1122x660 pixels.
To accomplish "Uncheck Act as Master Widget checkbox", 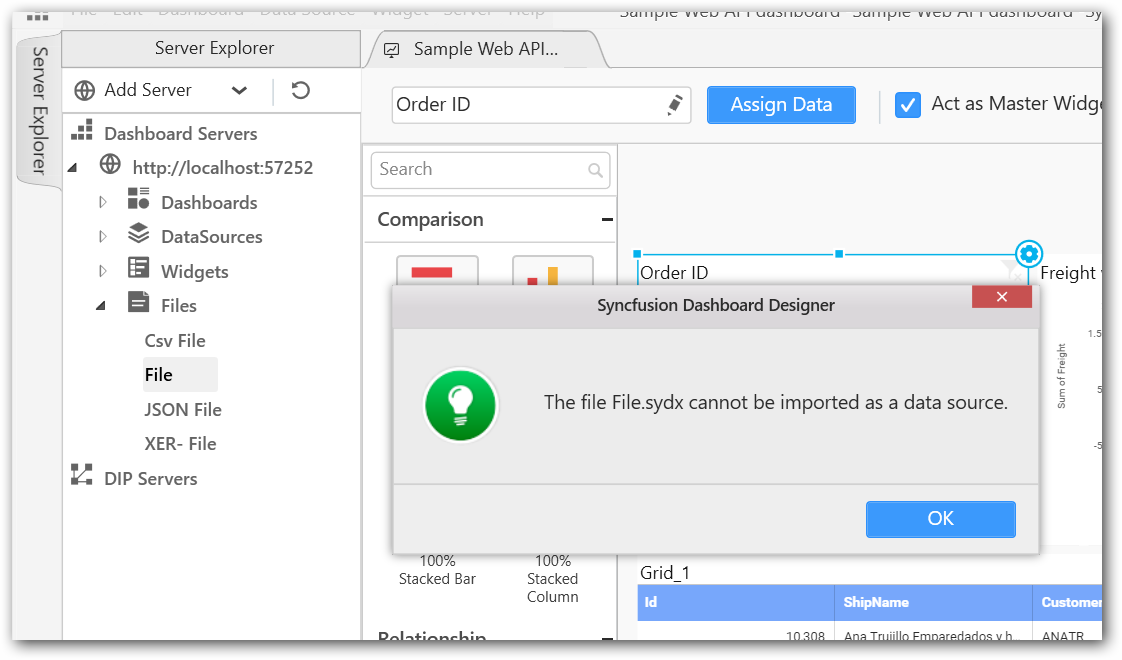I will click(908, 105).
